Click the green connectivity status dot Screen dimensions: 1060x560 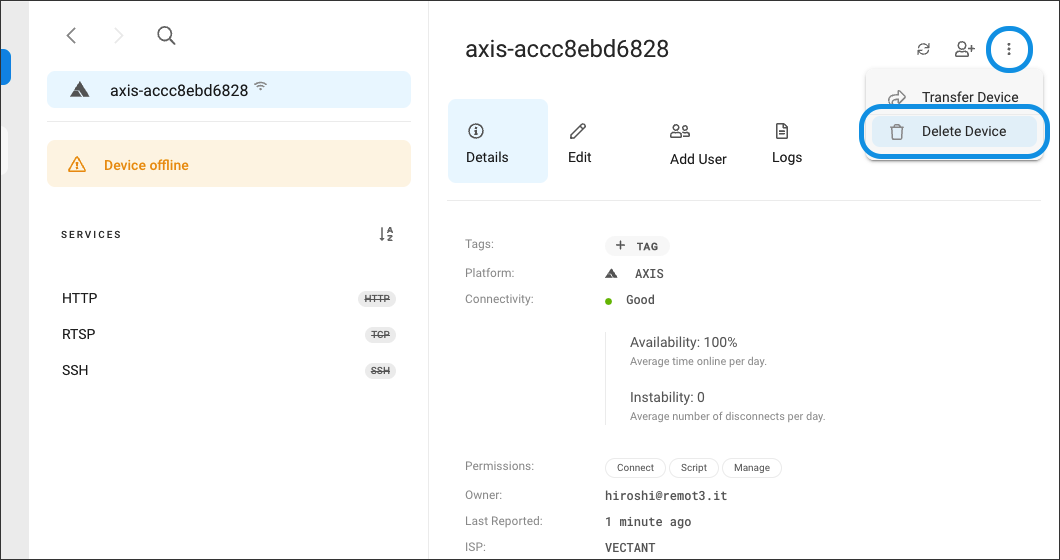coord(608,301)
